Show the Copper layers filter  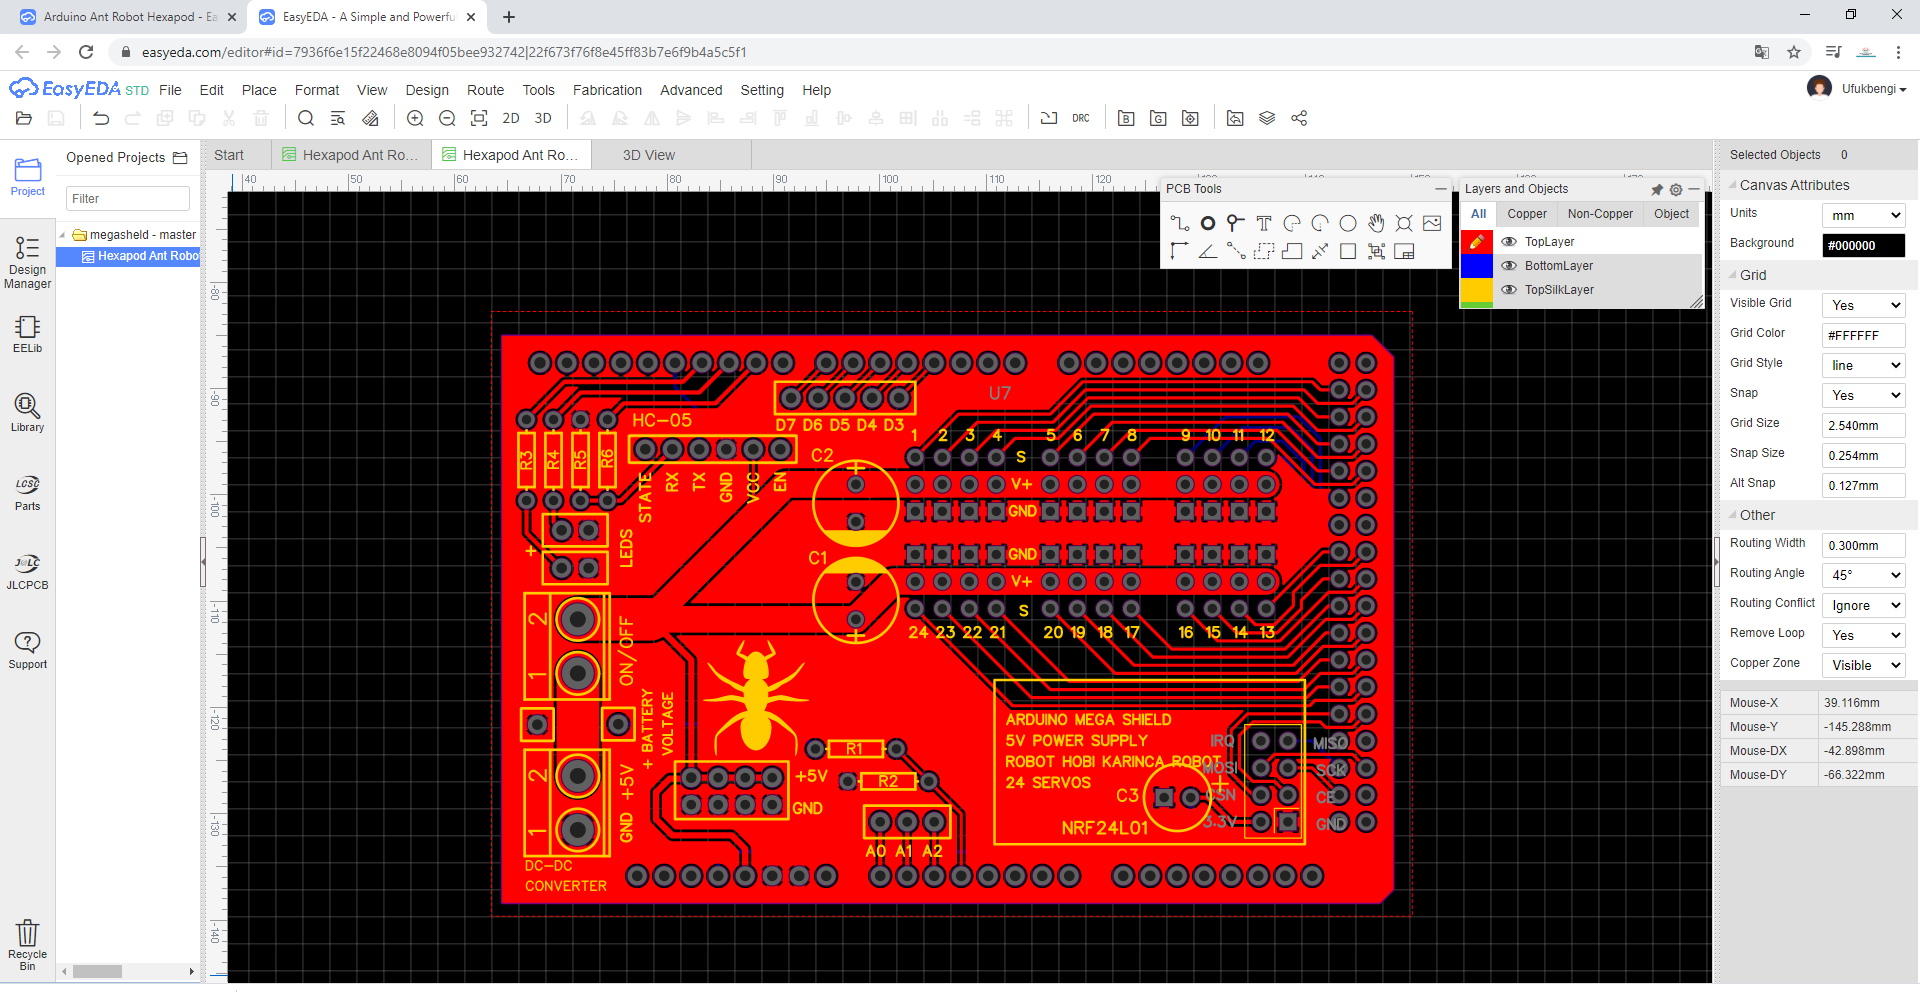(1526, 214)
